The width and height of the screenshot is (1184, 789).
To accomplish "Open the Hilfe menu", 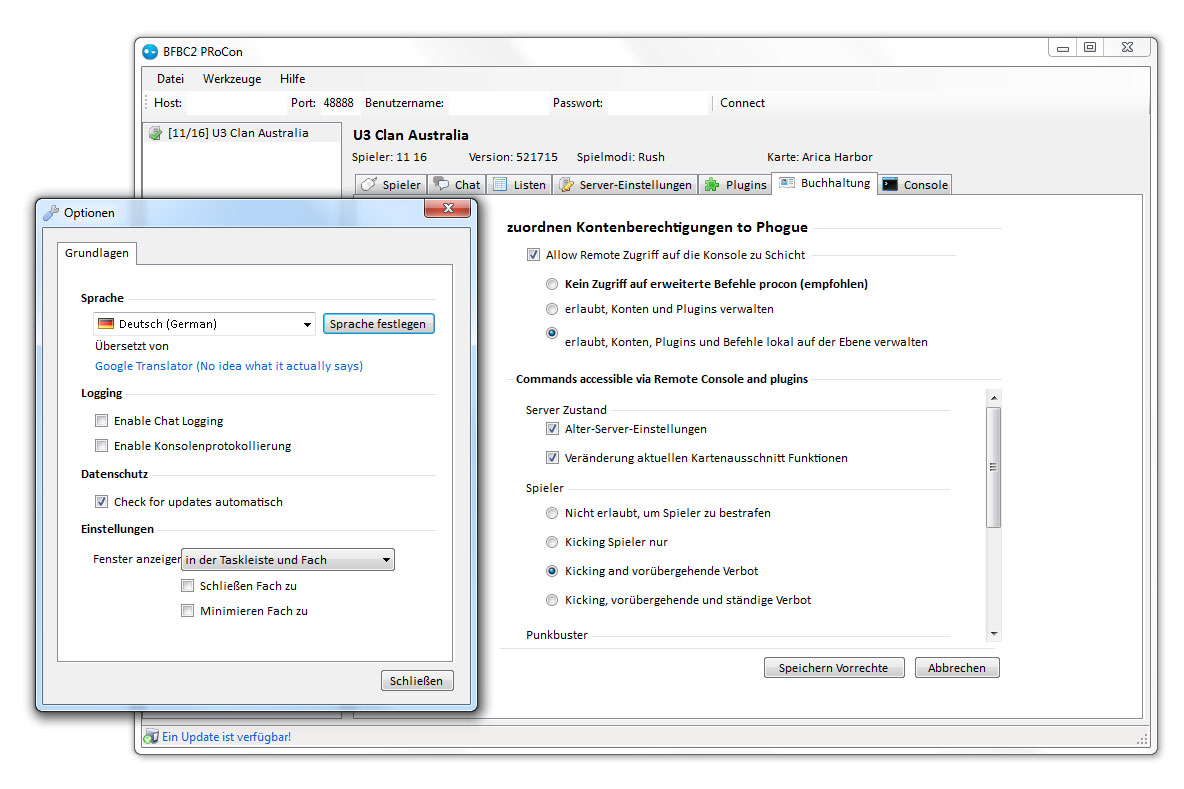I will point(292,79).
